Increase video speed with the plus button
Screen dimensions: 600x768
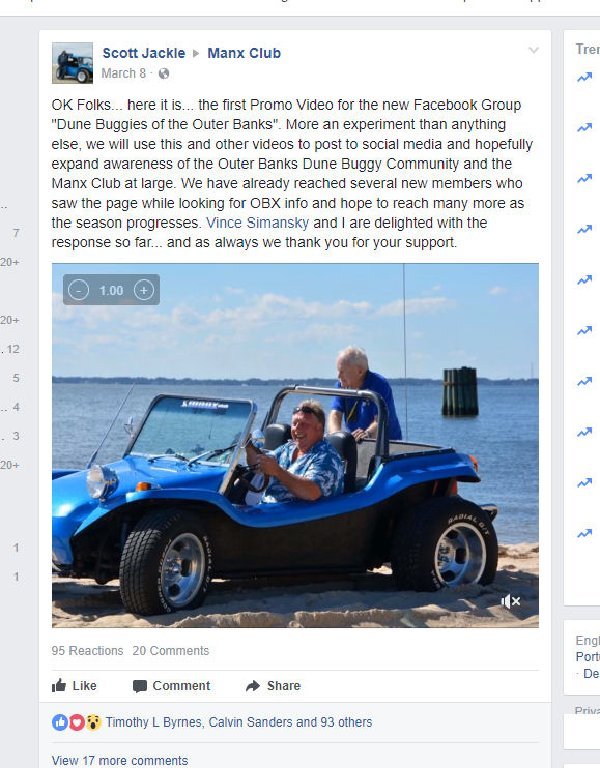coord(144,290)
